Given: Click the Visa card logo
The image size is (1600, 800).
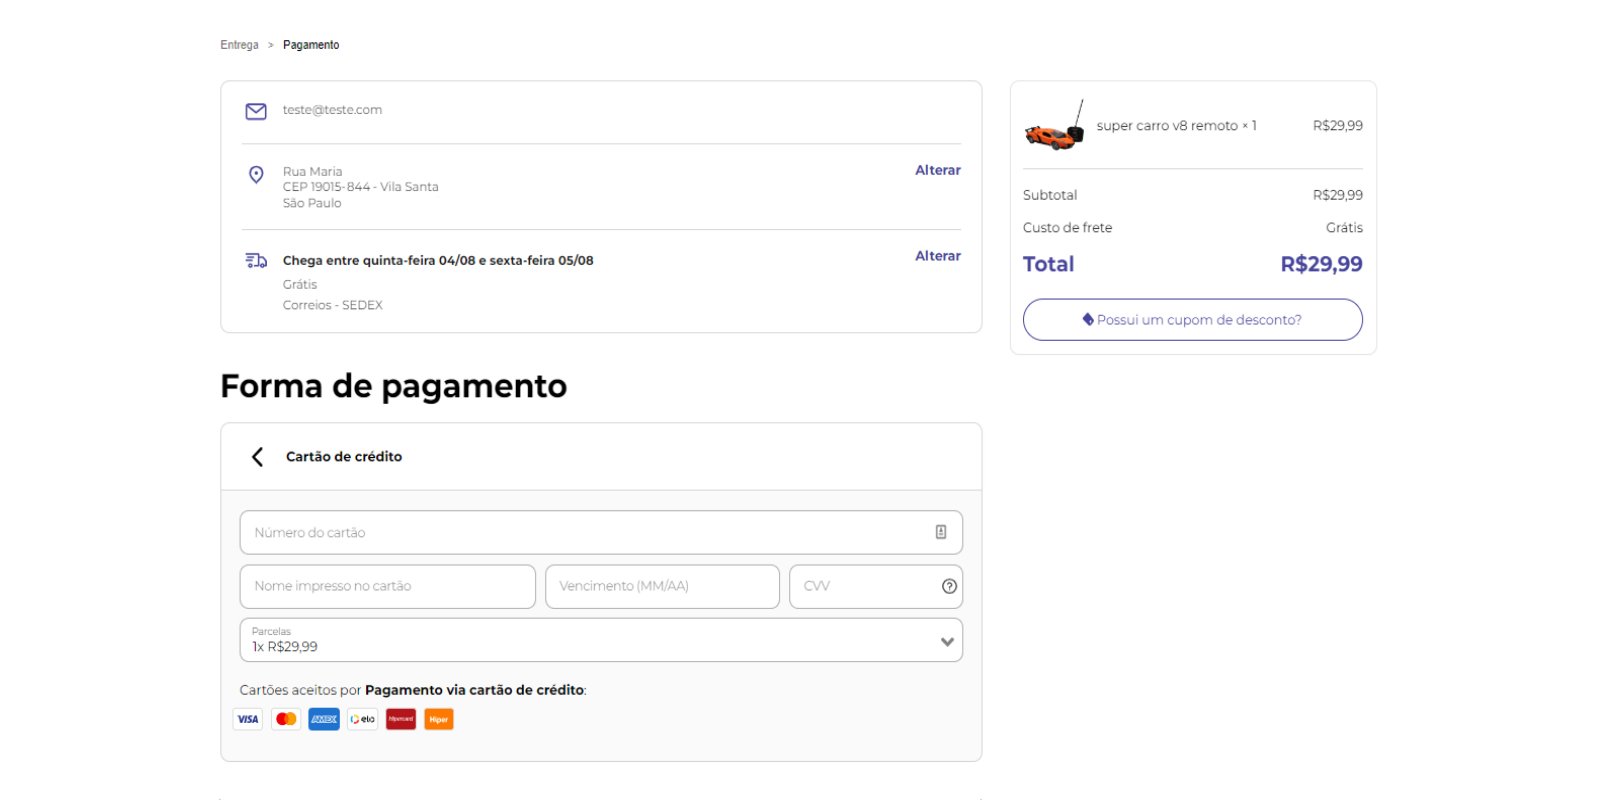Looking at the screenshot, I should point(248,719).
